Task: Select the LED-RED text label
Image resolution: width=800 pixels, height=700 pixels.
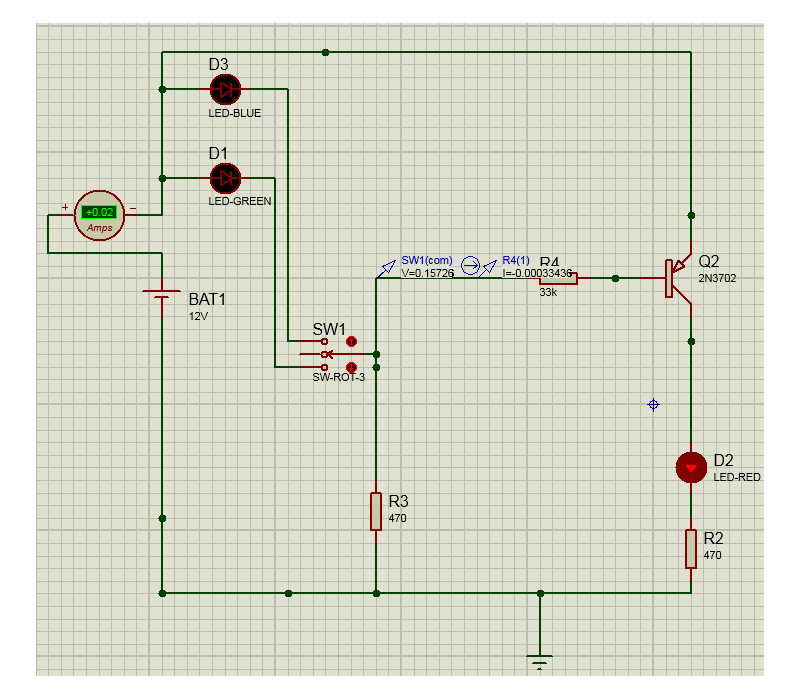Action: click(x=737, y=478)
